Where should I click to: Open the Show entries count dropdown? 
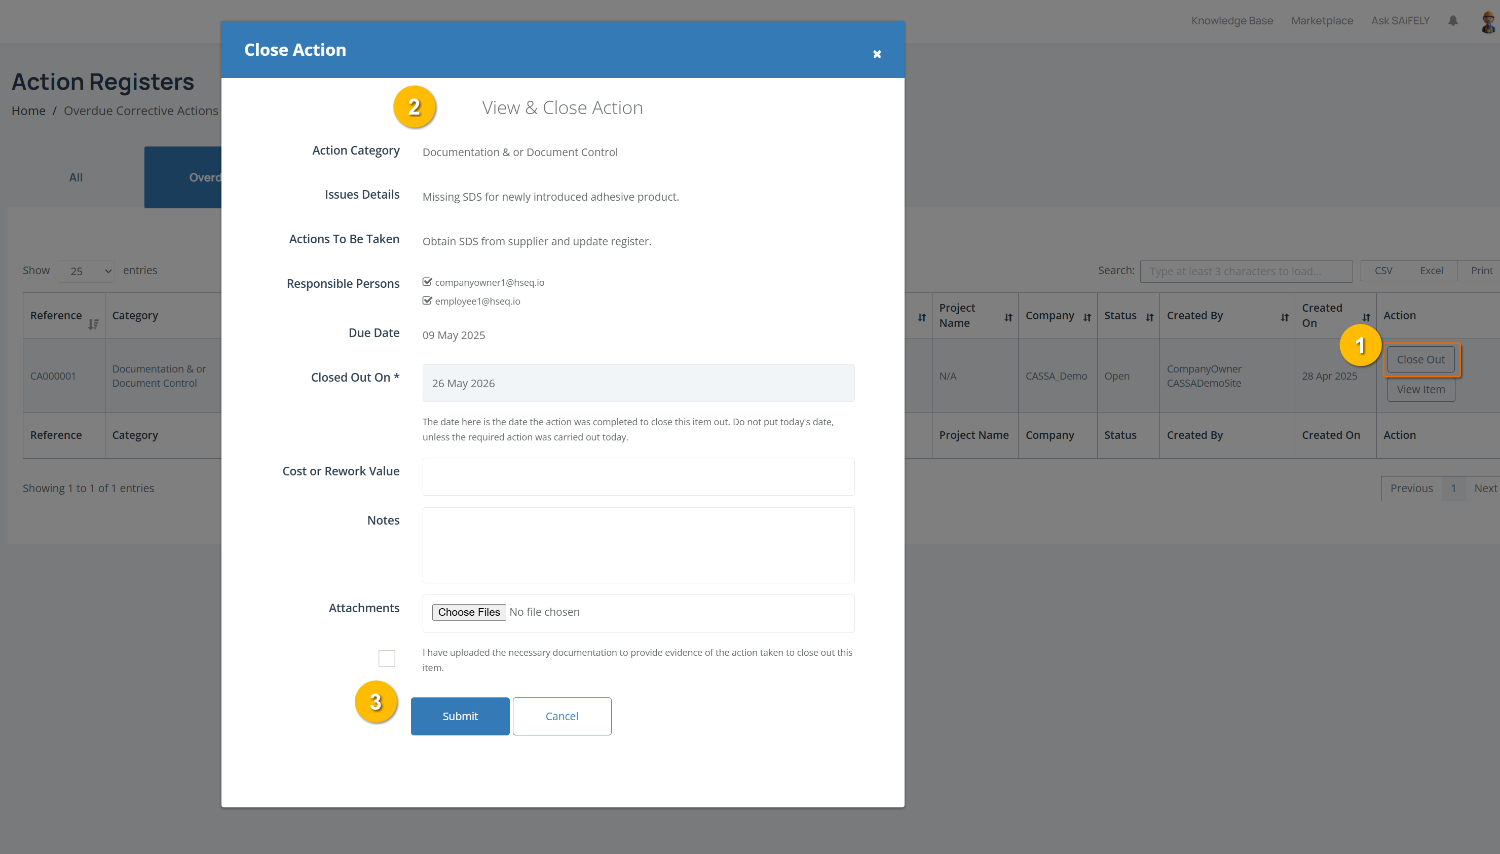pyautogui.click(x=87, y=271)
